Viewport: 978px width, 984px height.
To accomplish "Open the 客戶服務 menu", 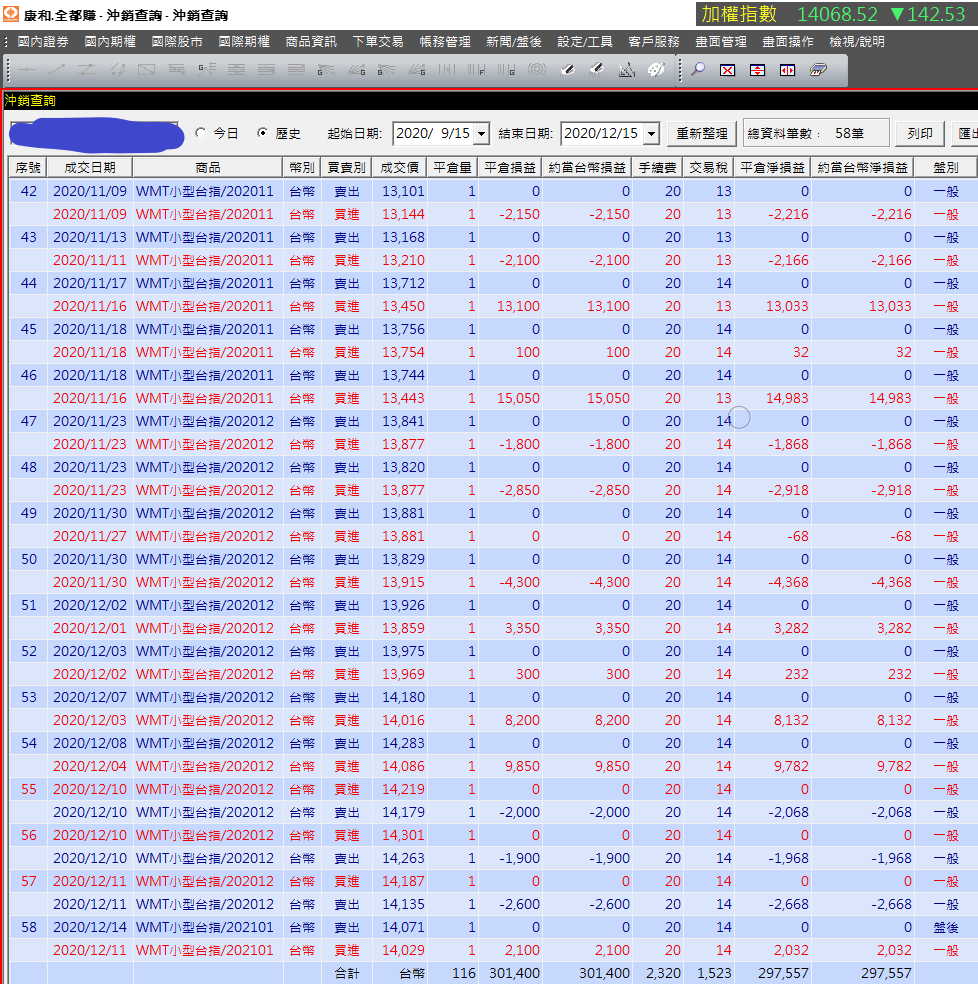I will click(654, 41).
